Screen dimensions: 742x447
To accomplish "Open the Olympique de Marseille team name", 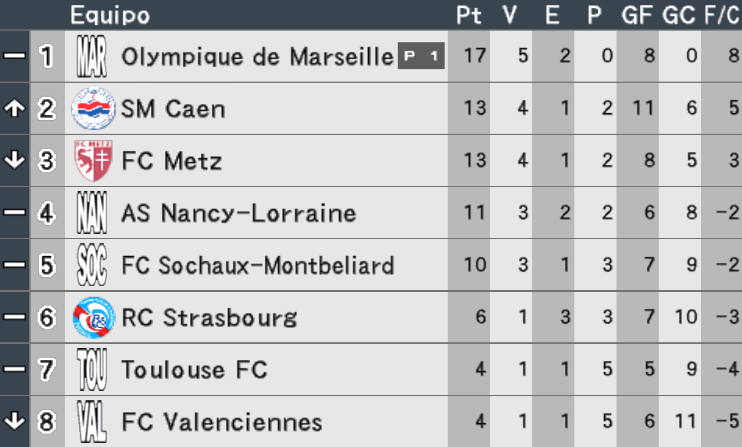I will pyautogui.click(x=257, y=57).
